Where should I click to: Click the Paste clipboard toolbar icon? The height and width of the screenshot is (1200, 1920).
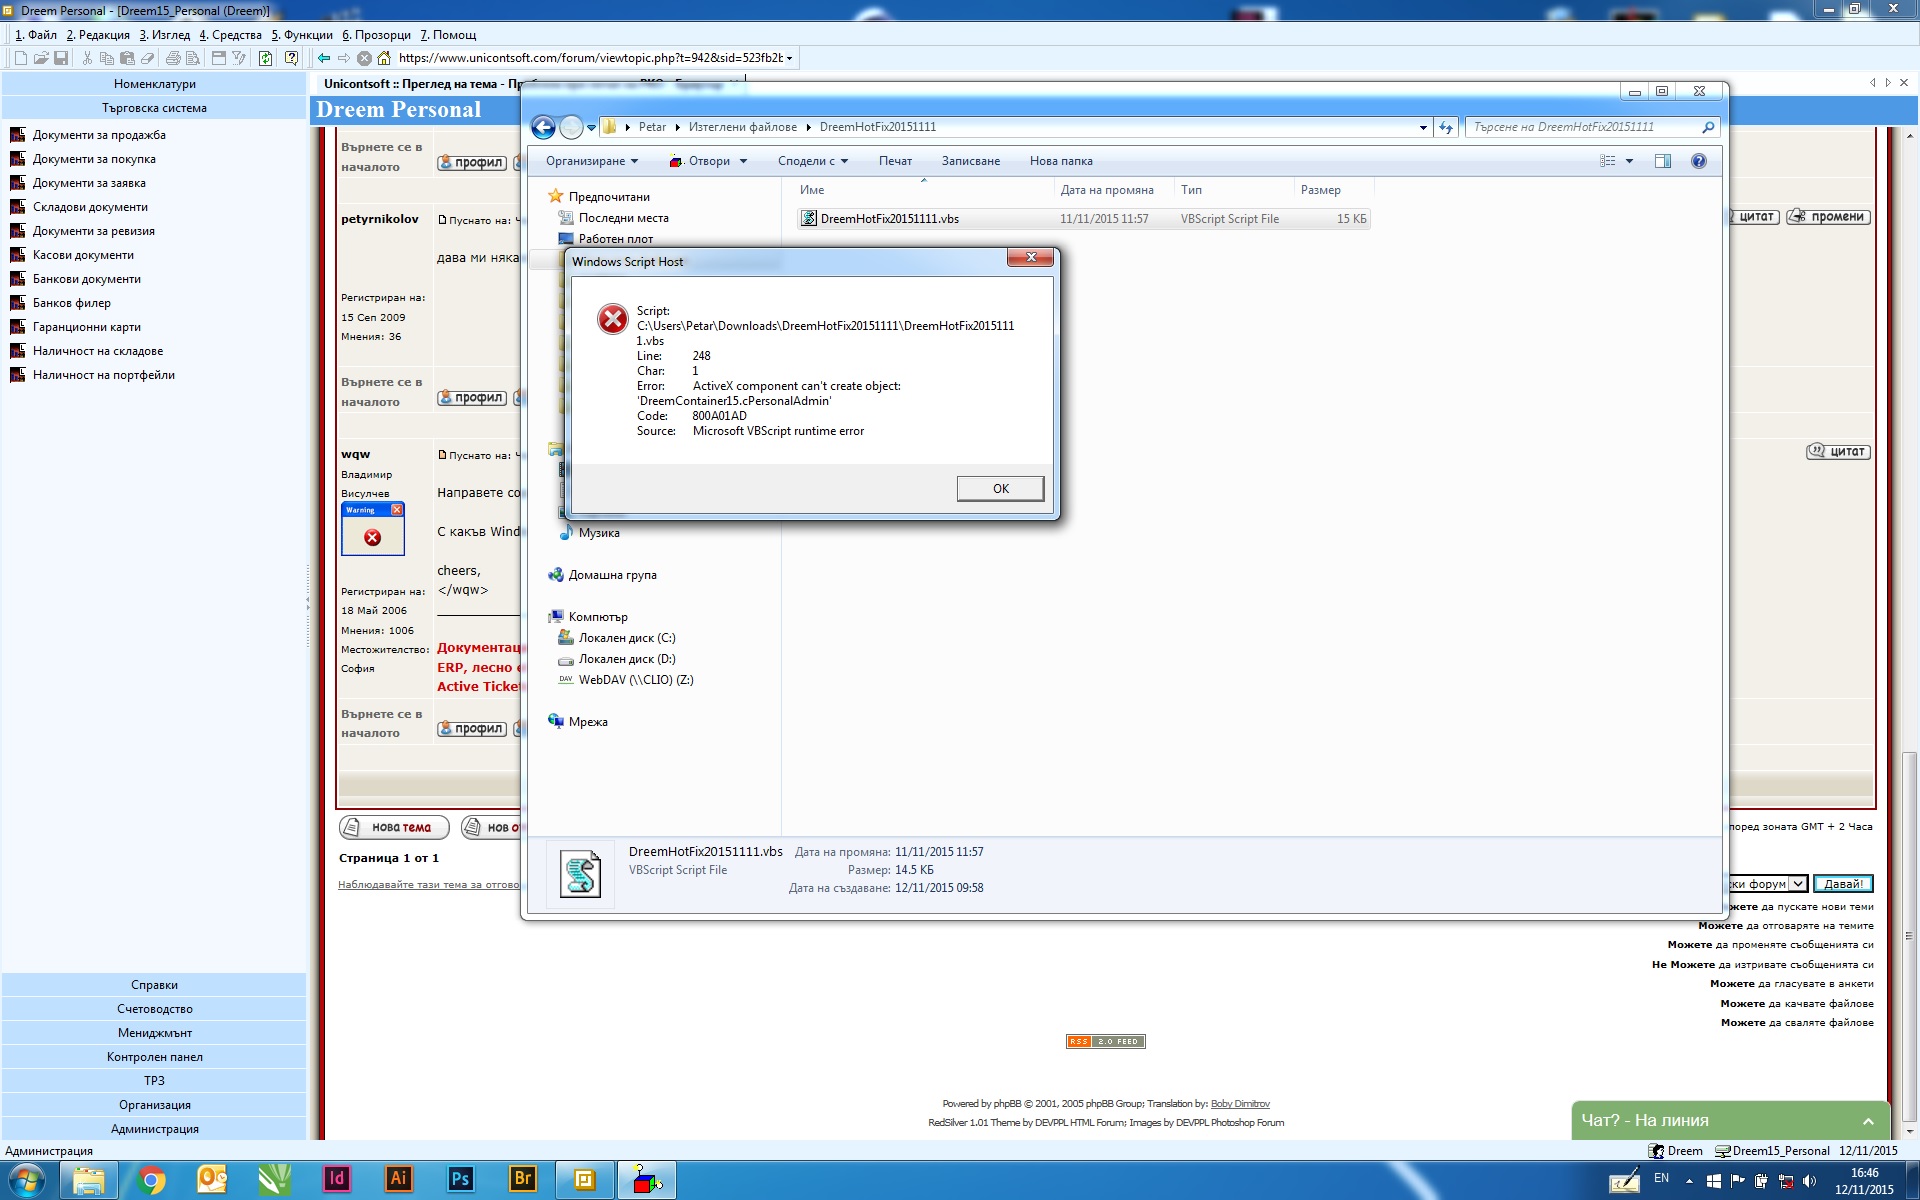[x=127, y=59]
